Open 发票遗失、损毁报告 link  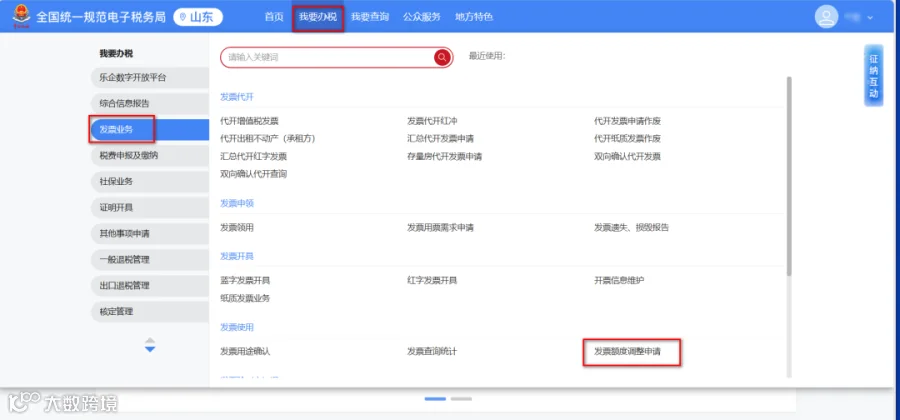[x=631, y=227]
